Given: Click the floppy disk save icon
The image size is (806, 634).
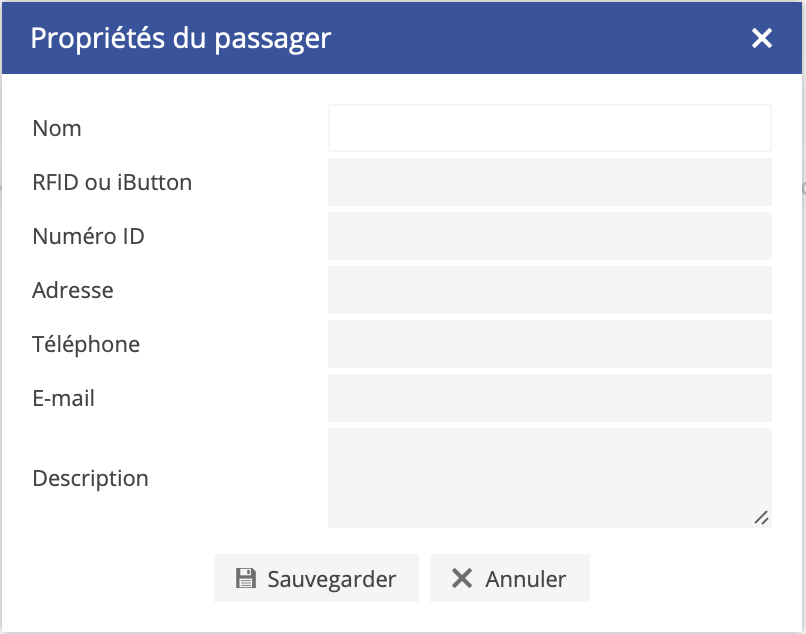Looking at the screenshot, I should click(x=245, y=579).
